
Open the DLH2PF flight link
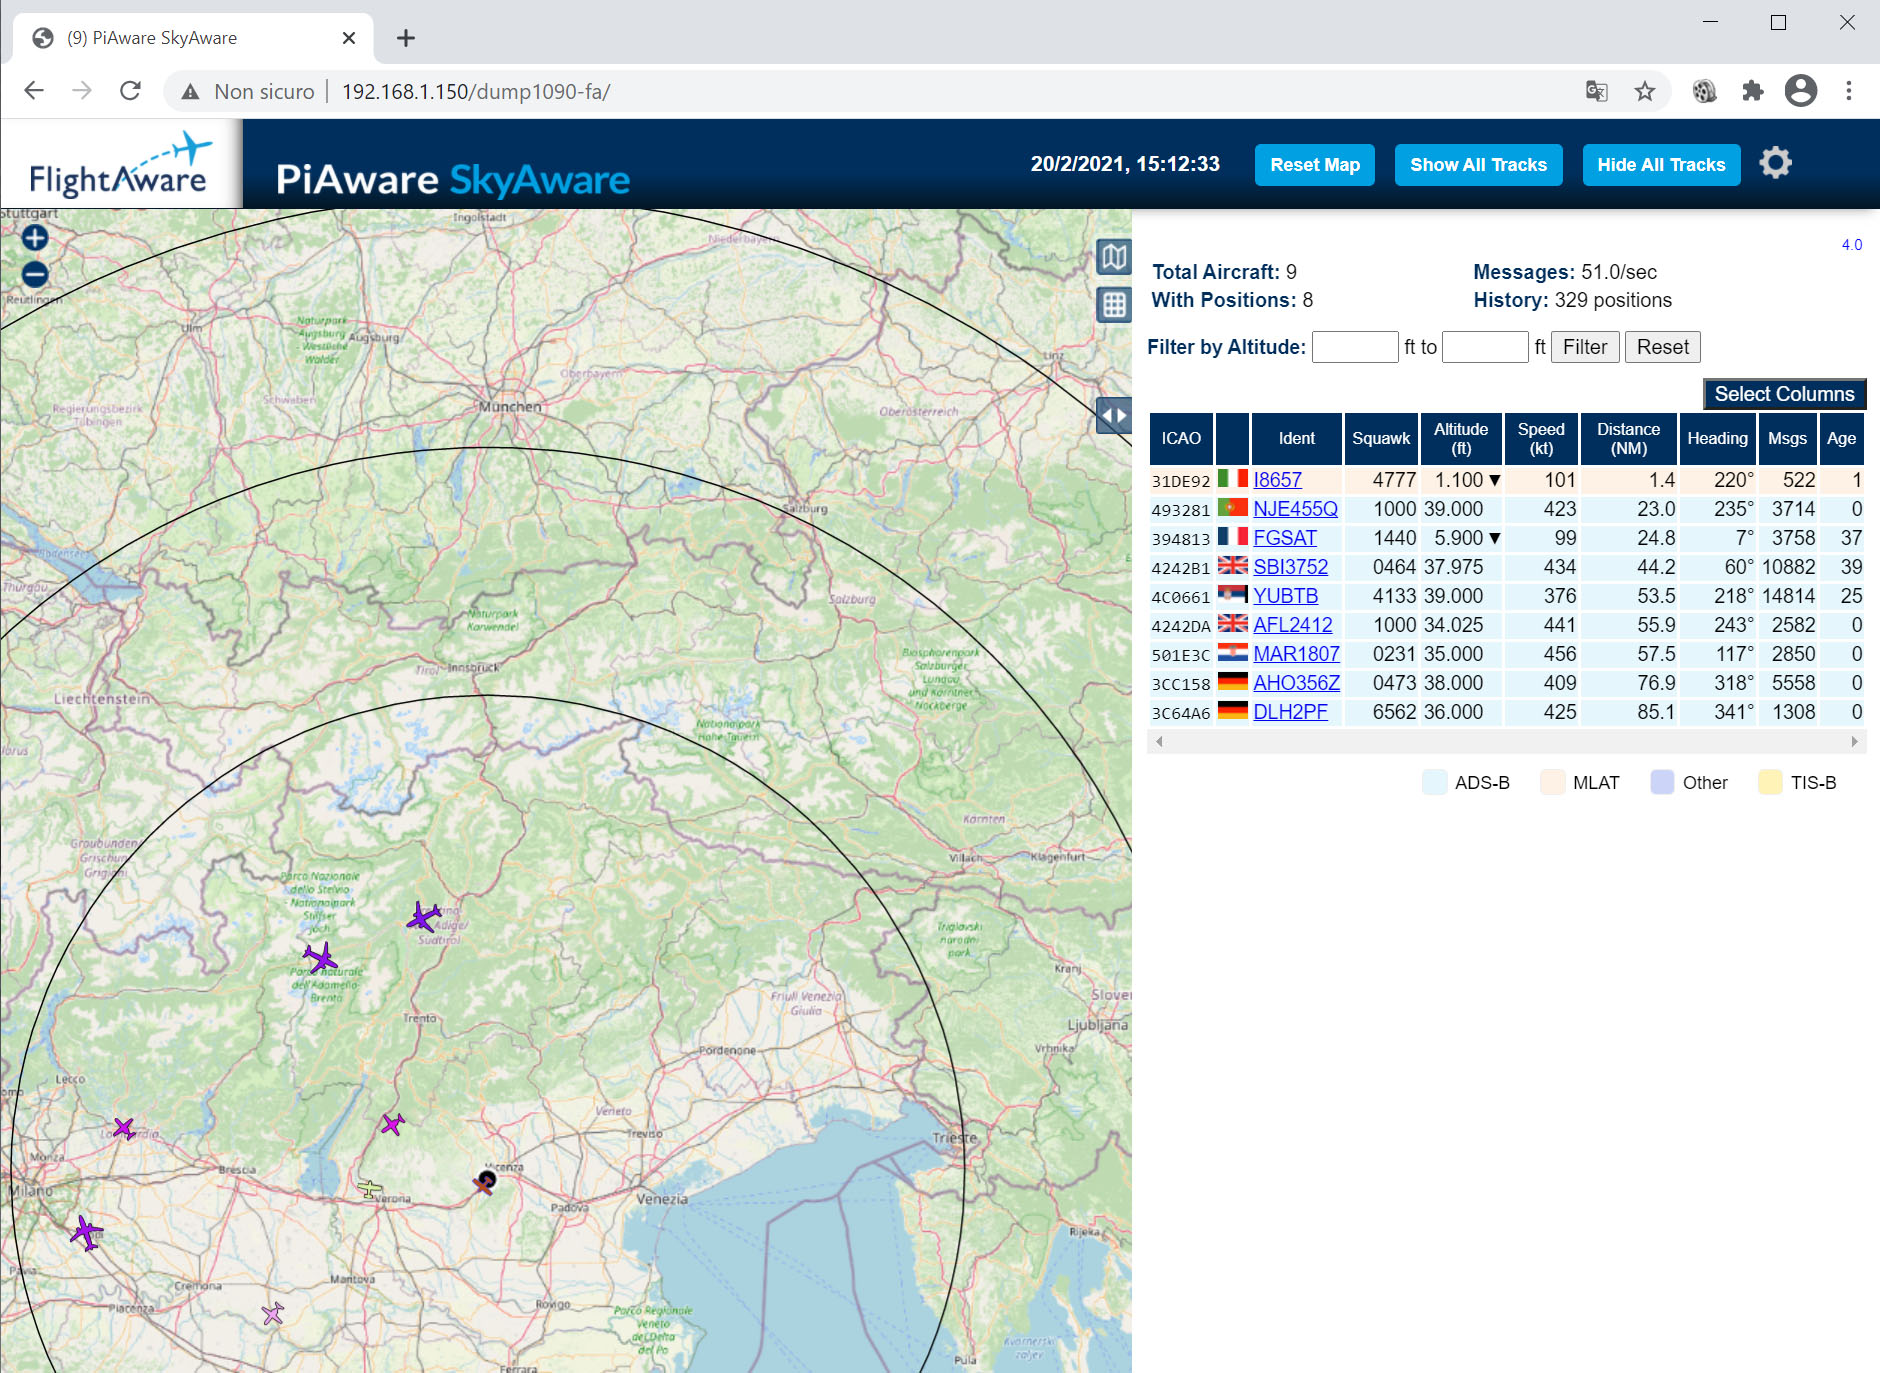point(1290,712)
